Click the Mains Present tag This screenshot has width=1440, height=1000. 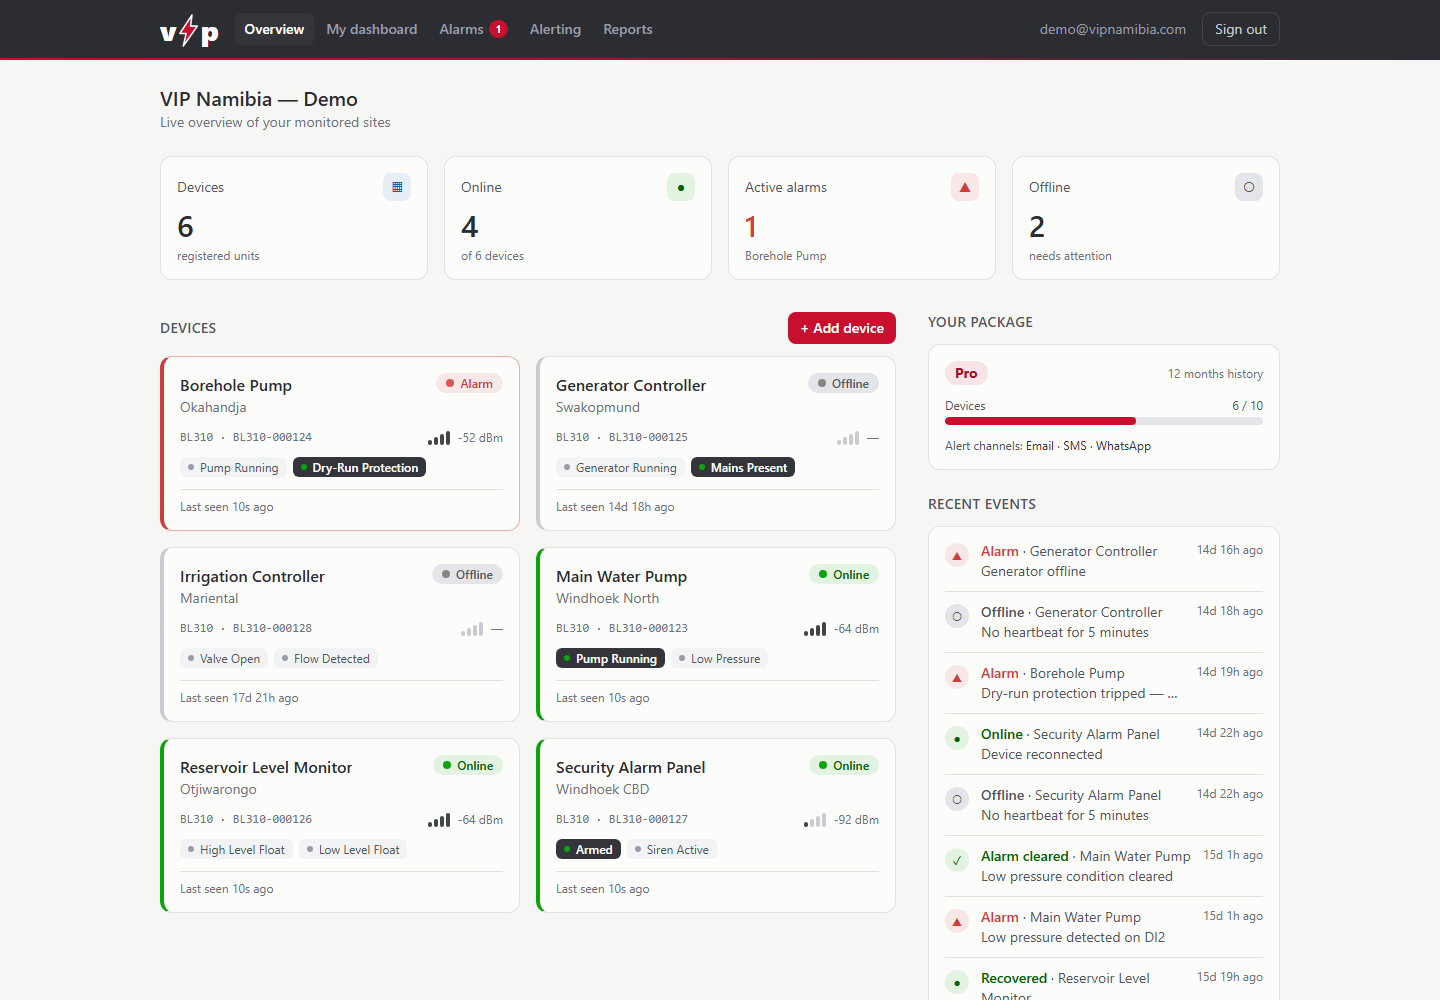point(743,467)
